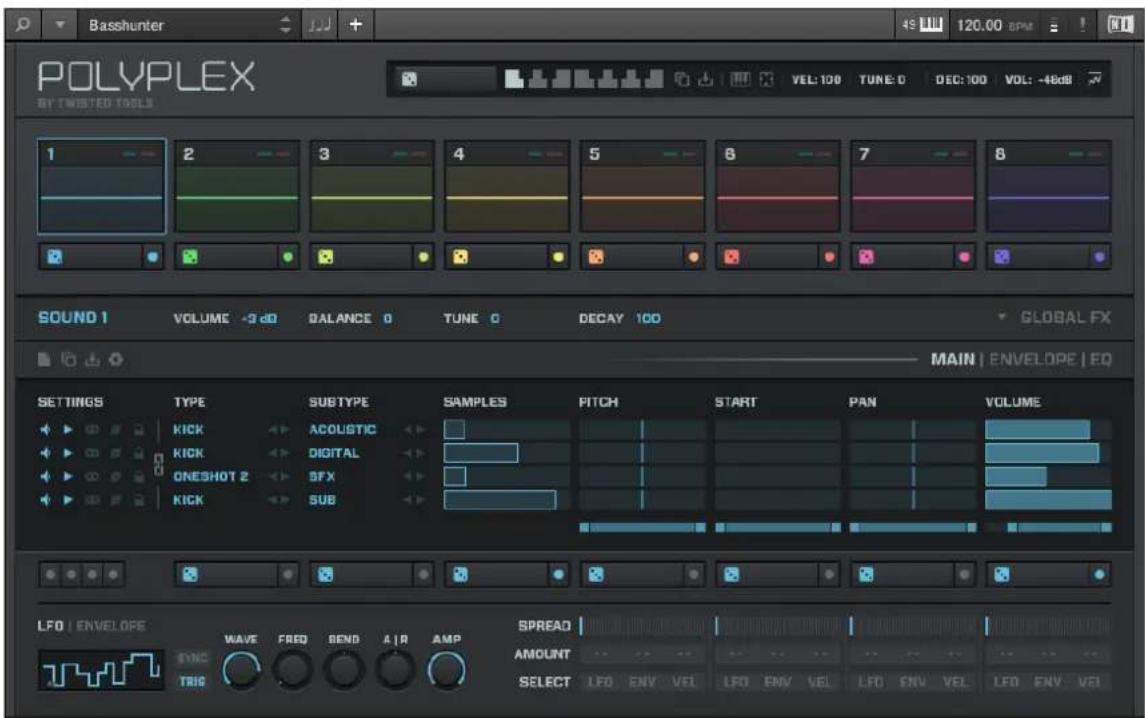Image resolution: width=1145 pixels, height=718 pixels.
Task: Click the 120.00 BPM tempo field
Action: 995,26
